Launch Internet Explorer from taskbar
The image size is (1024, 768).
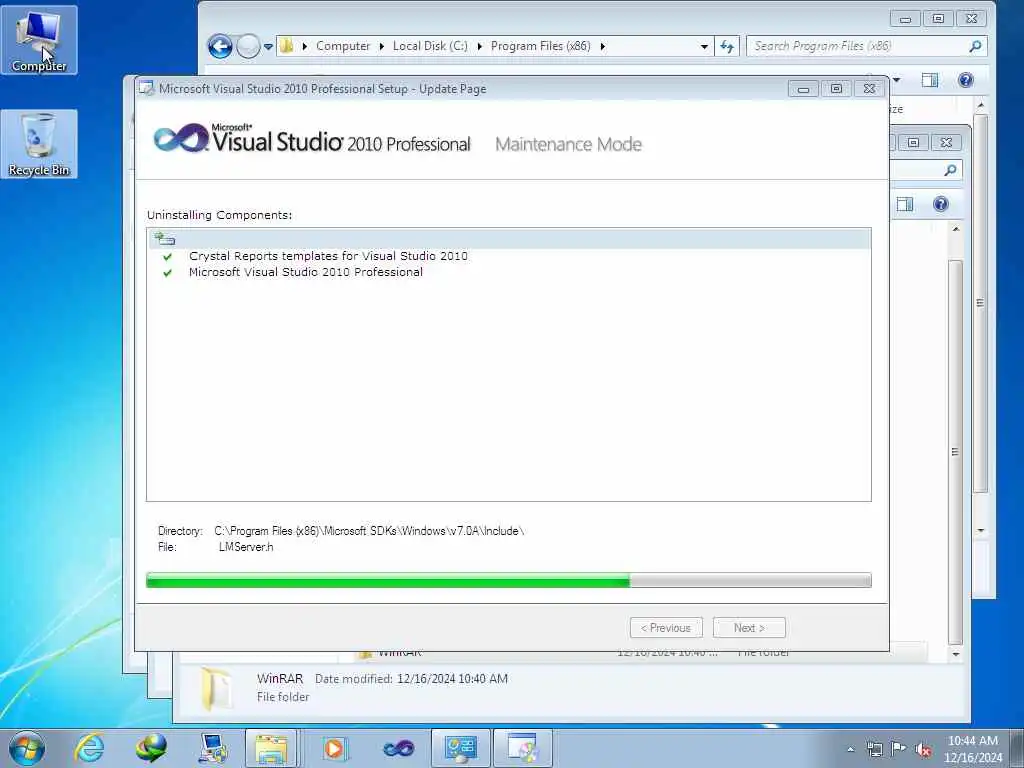89,748
